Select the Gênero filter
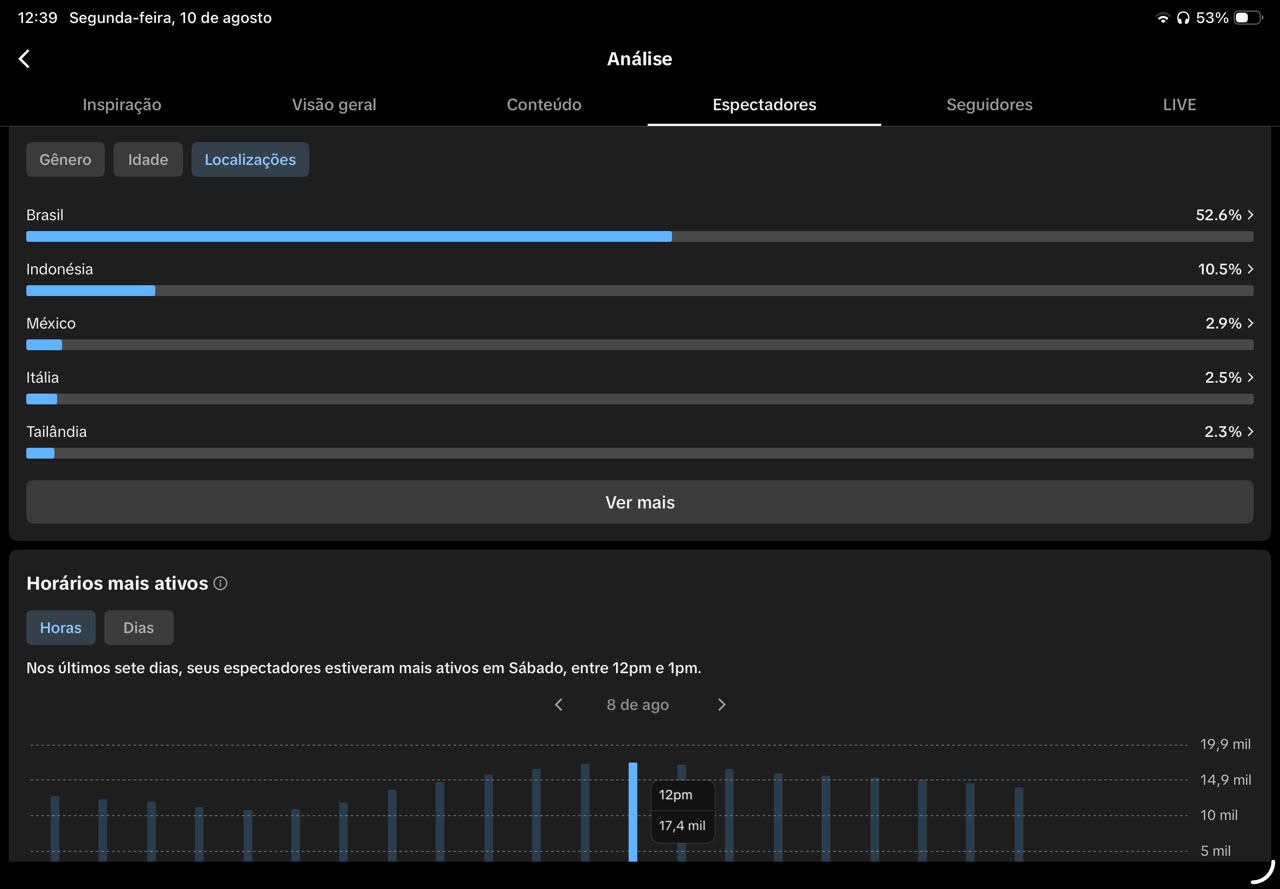The image size is (1280, 889). (65, 160)
